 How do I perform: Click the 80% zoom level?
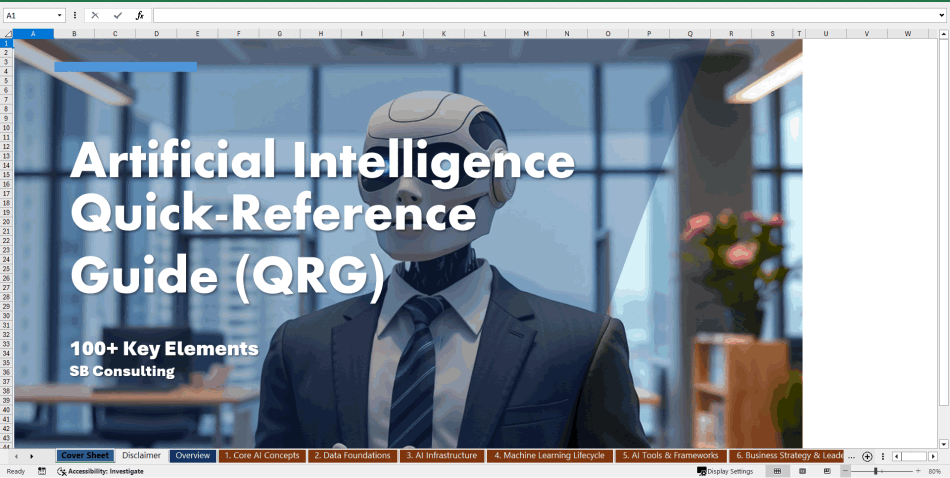pos(934,471)
